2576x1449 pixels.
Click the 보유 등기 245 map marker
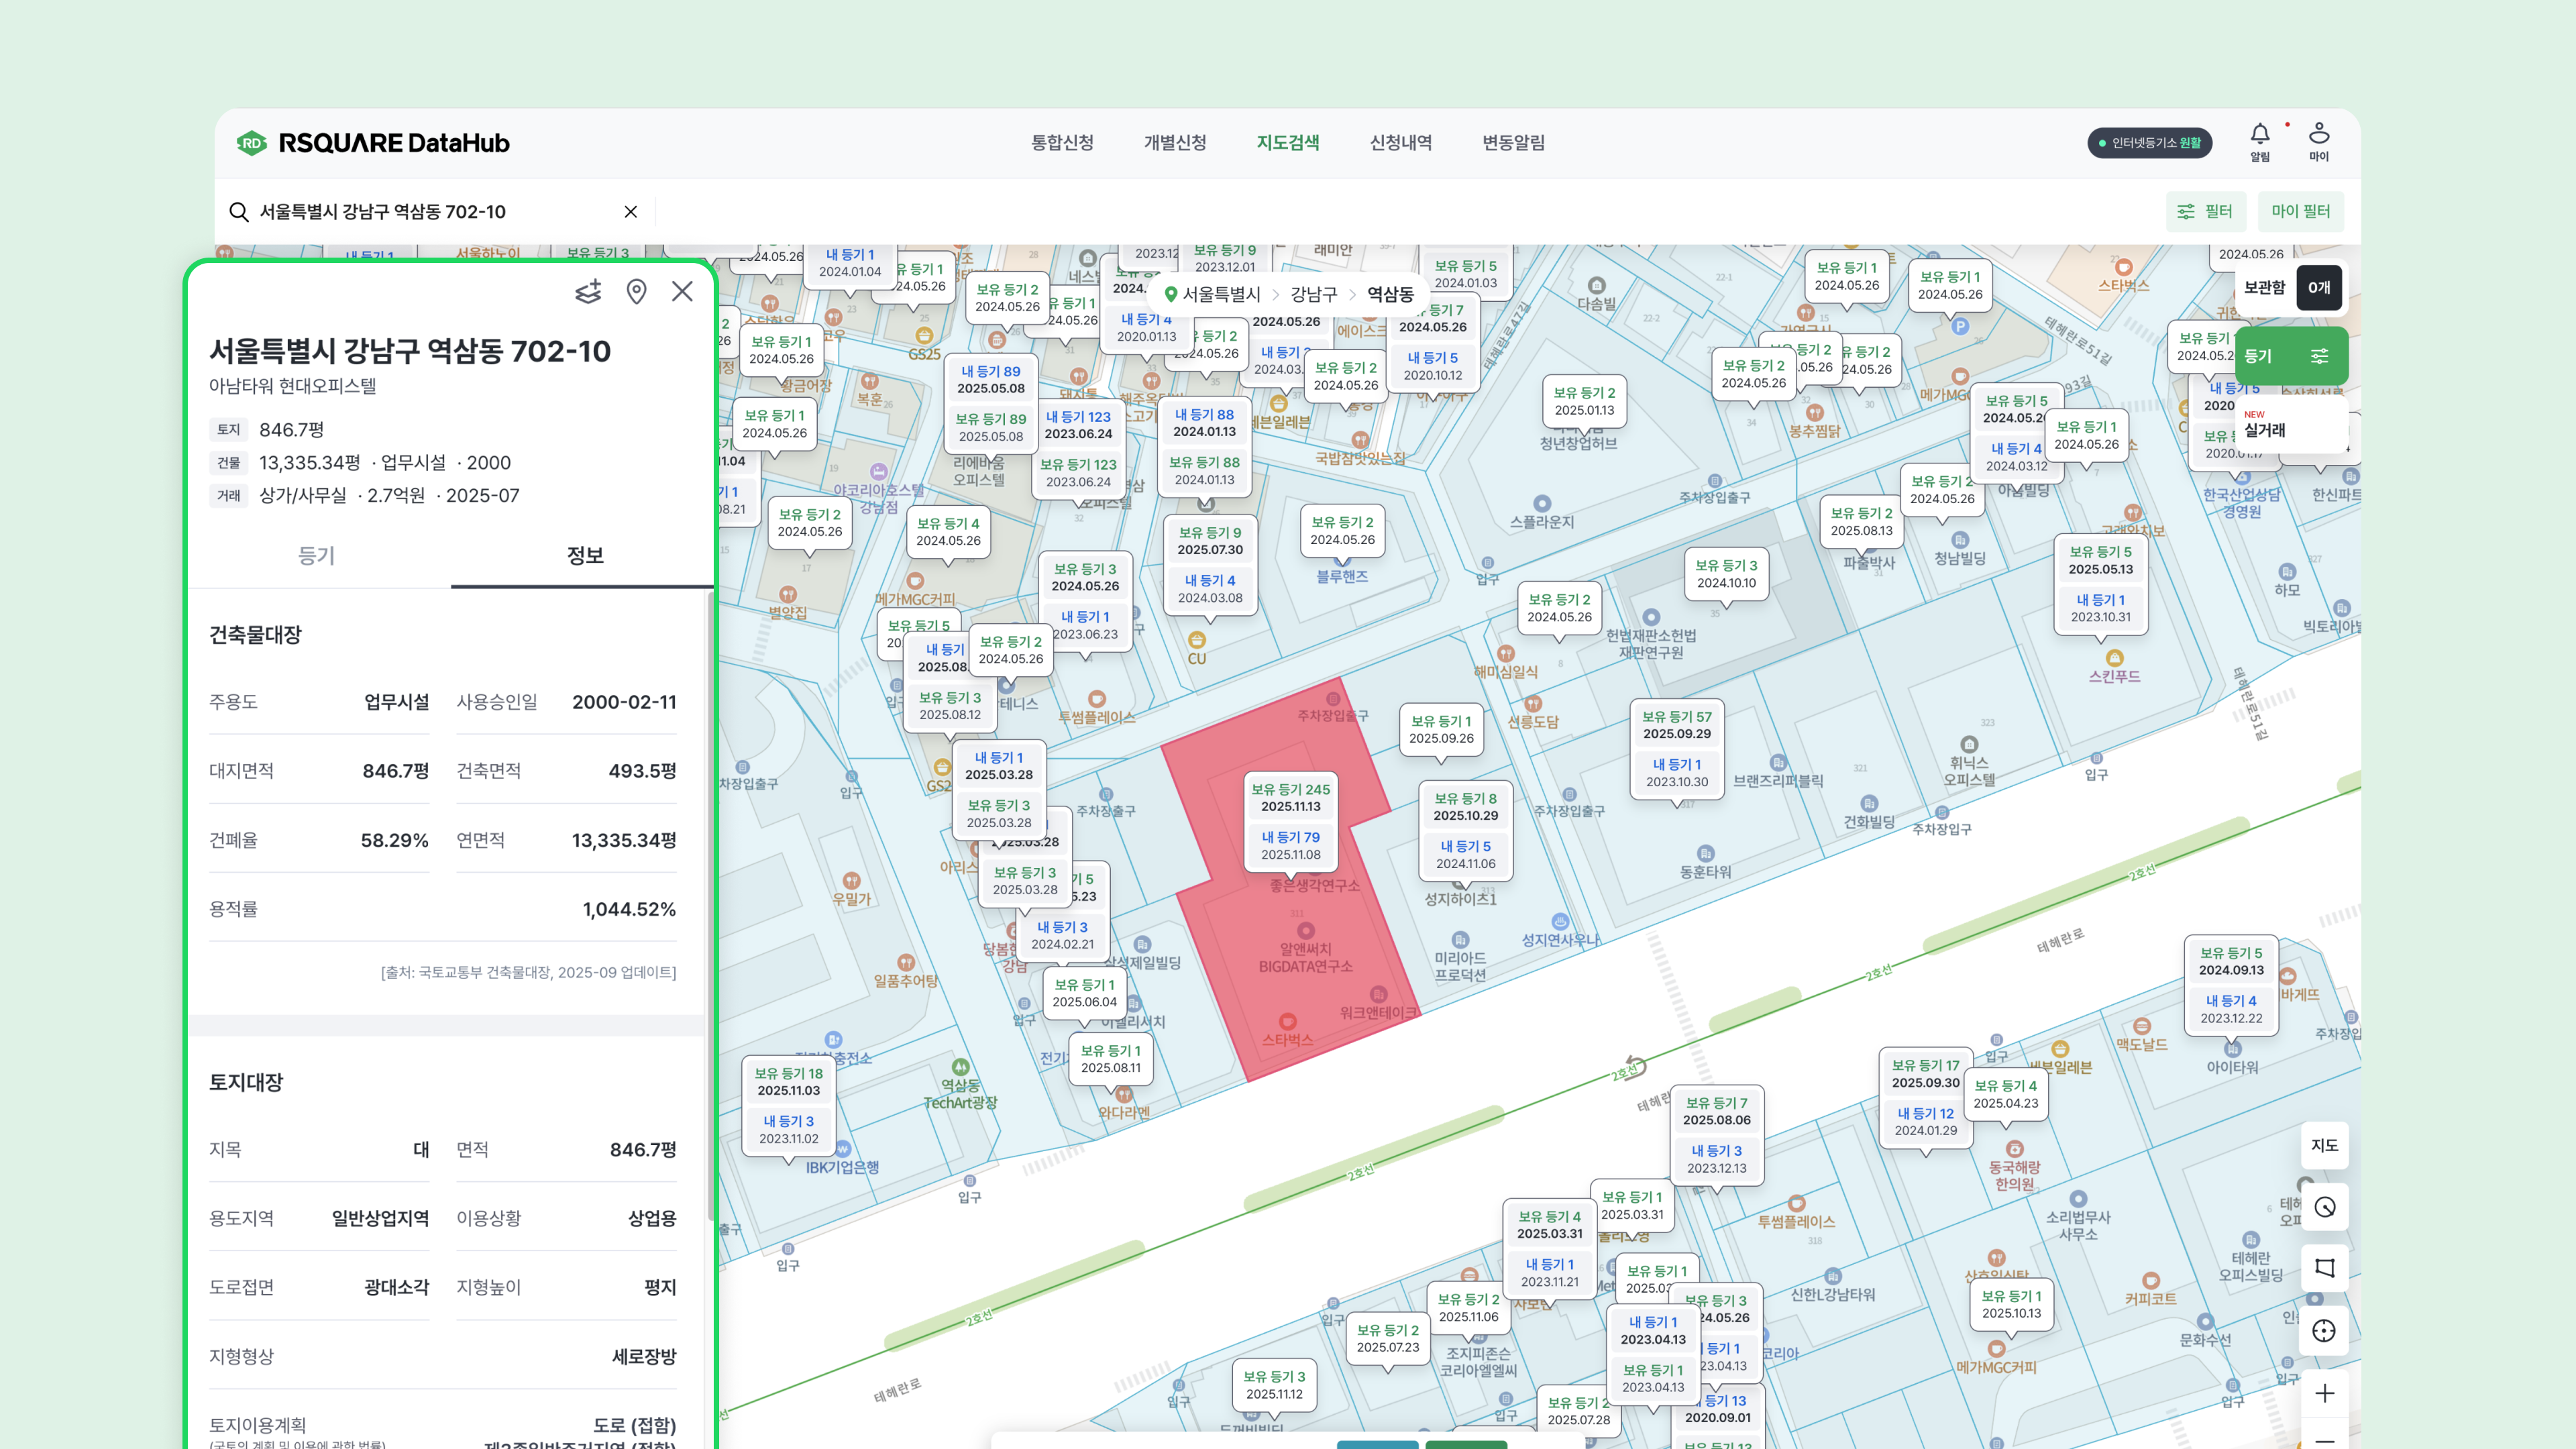[x=1290, y=797]
